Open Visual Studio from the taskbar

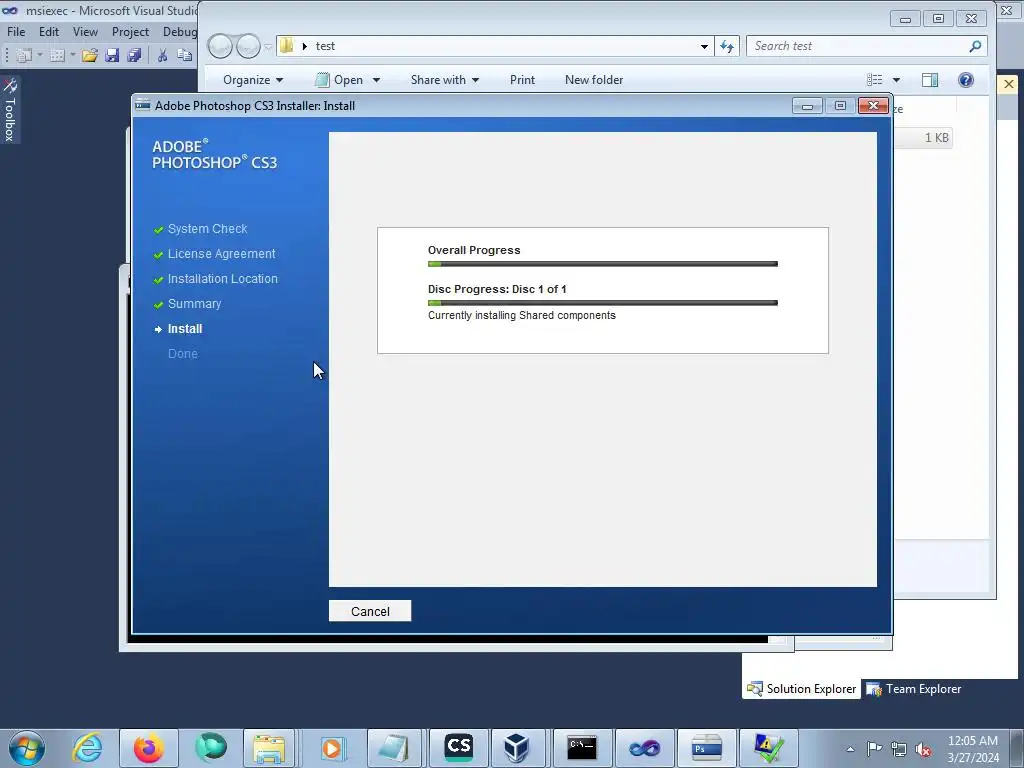pos(644,748)
